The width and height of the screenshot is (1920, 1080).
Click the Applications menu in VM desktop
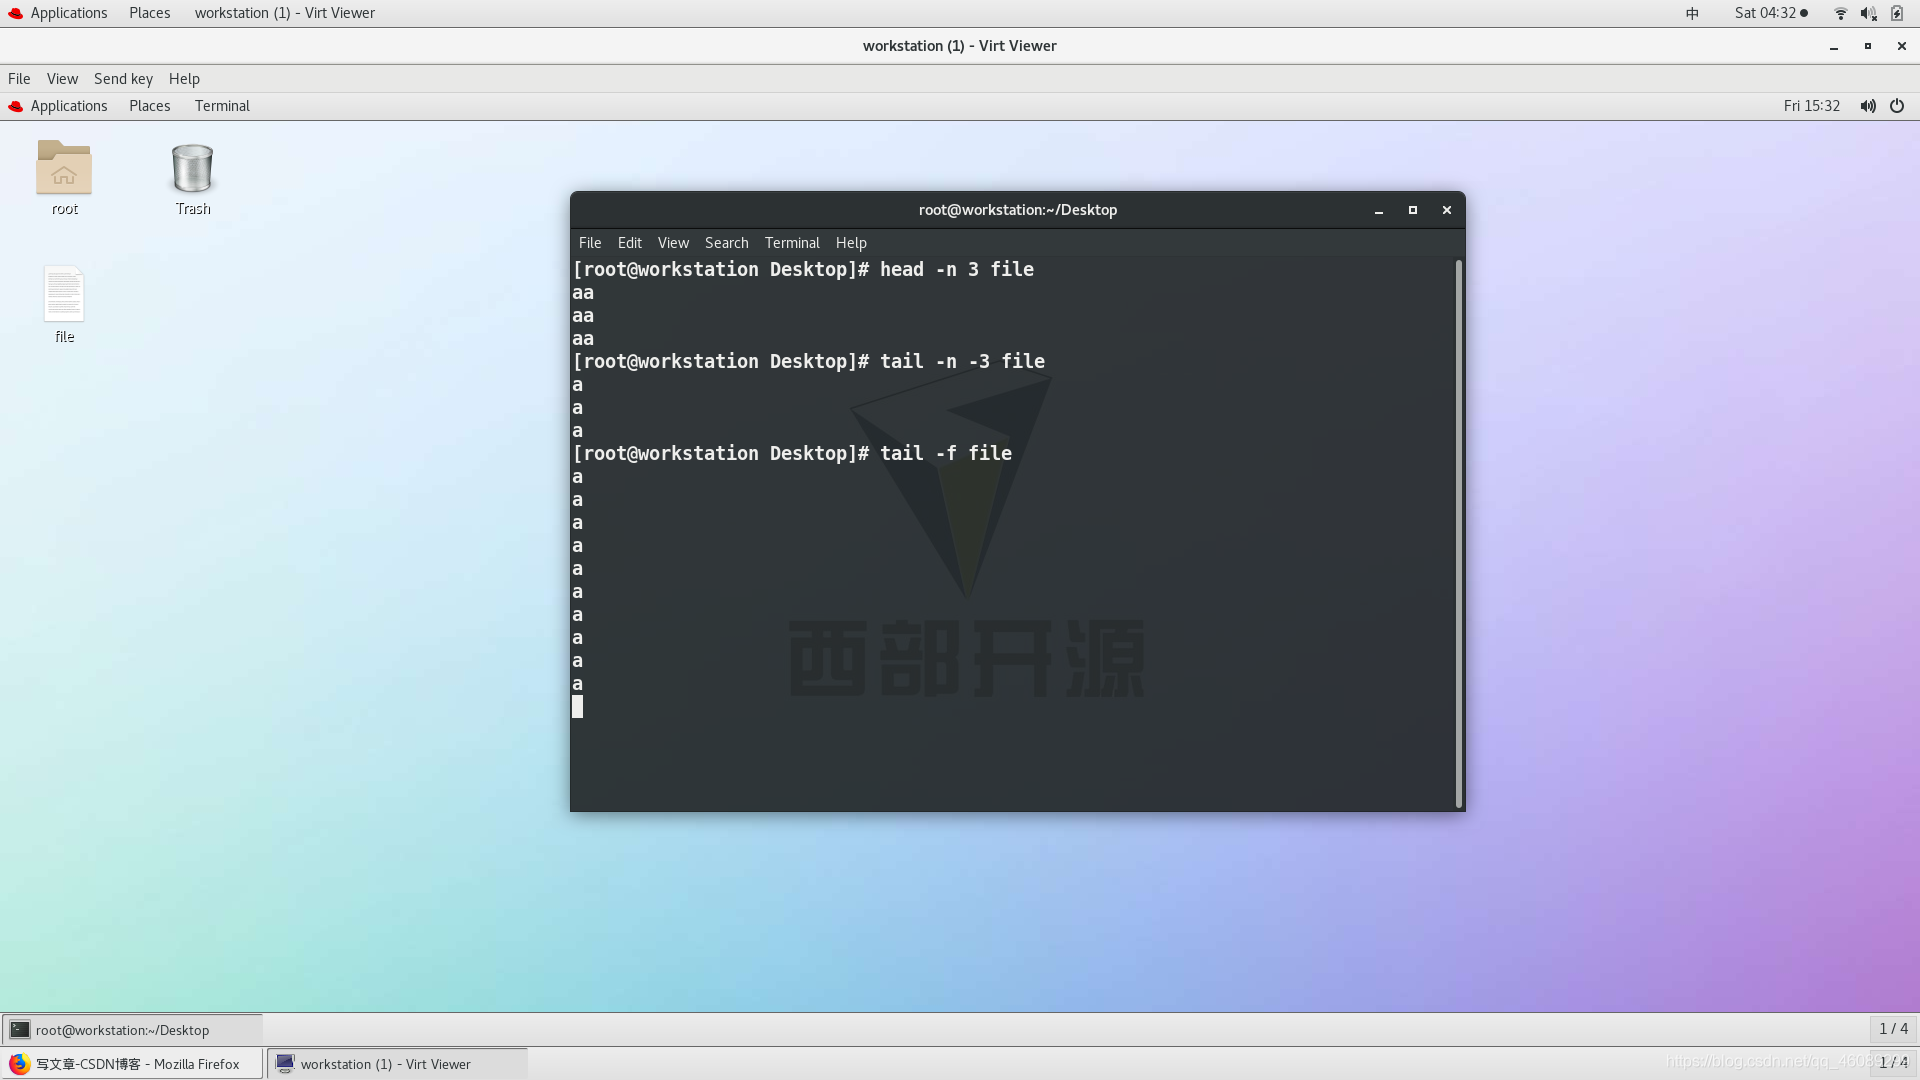69,105
